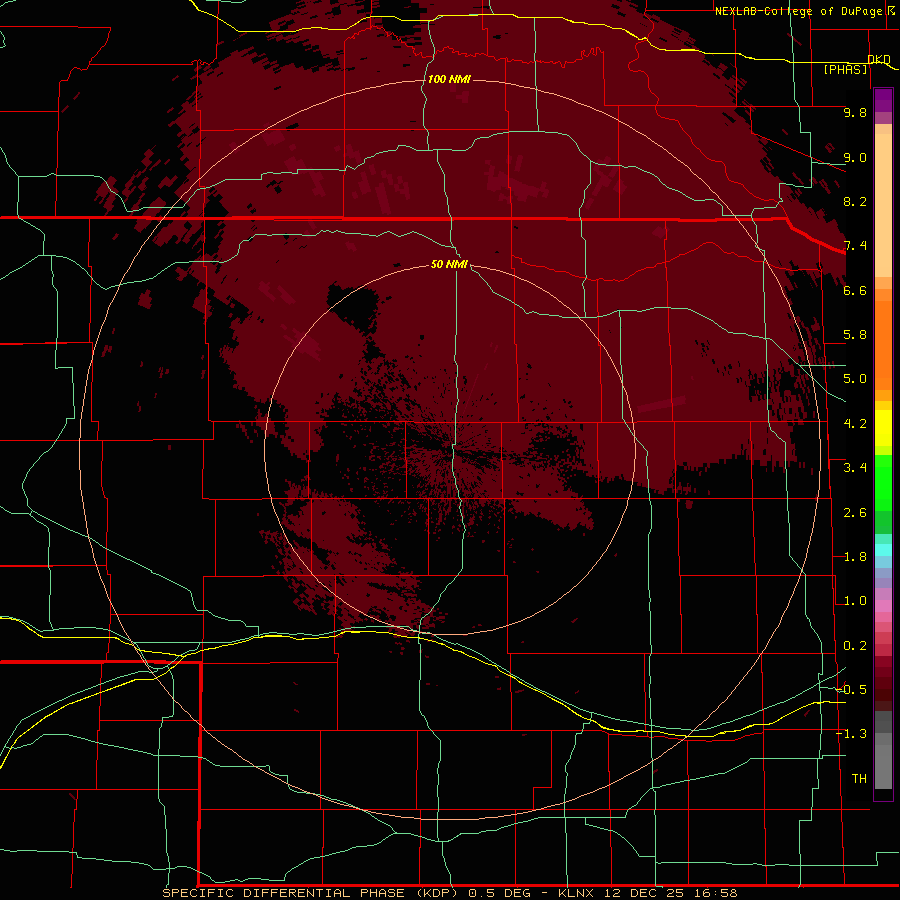Click the yellow segment of the color bar

pos(883,428)
